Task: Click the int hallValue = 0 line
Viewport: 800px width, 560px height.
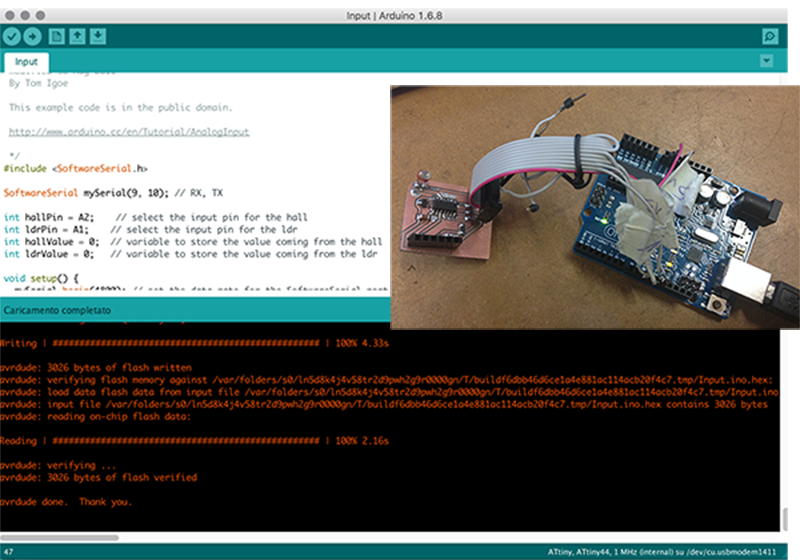Action: [x=193, y=242]
